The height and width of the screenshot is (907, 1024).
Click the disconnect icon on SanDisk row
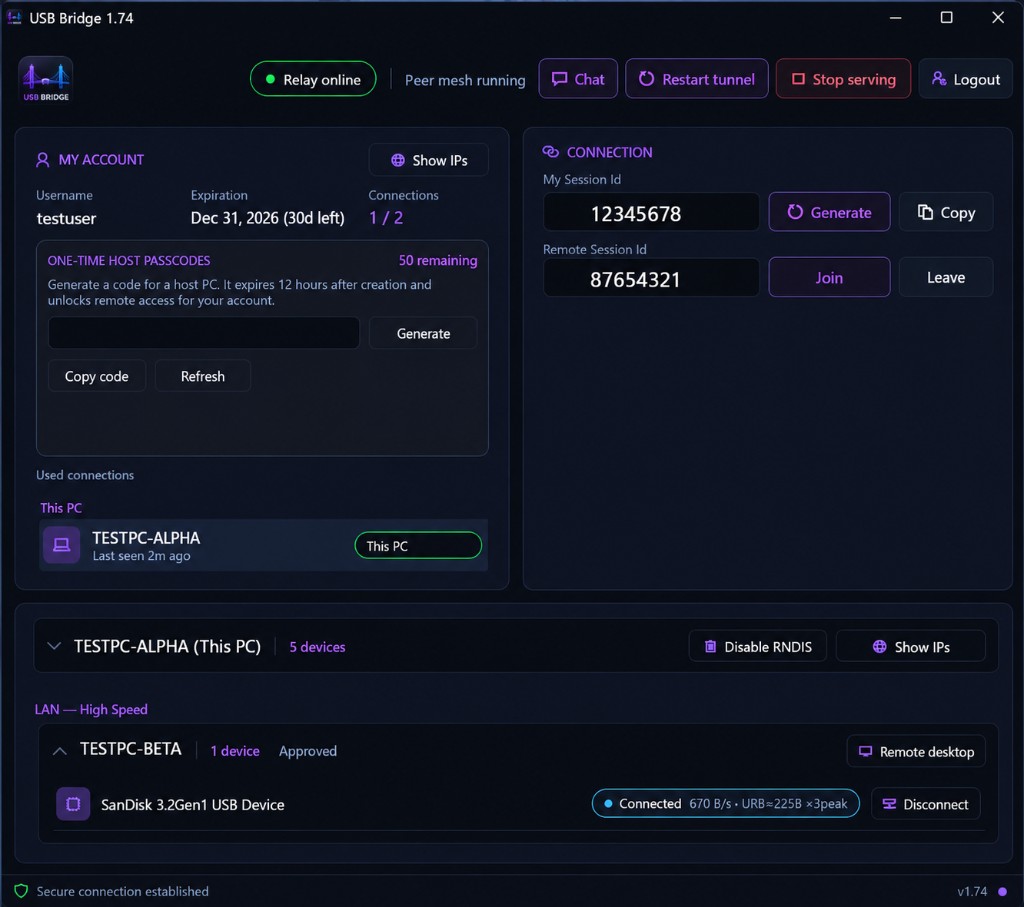pos(889,804)
